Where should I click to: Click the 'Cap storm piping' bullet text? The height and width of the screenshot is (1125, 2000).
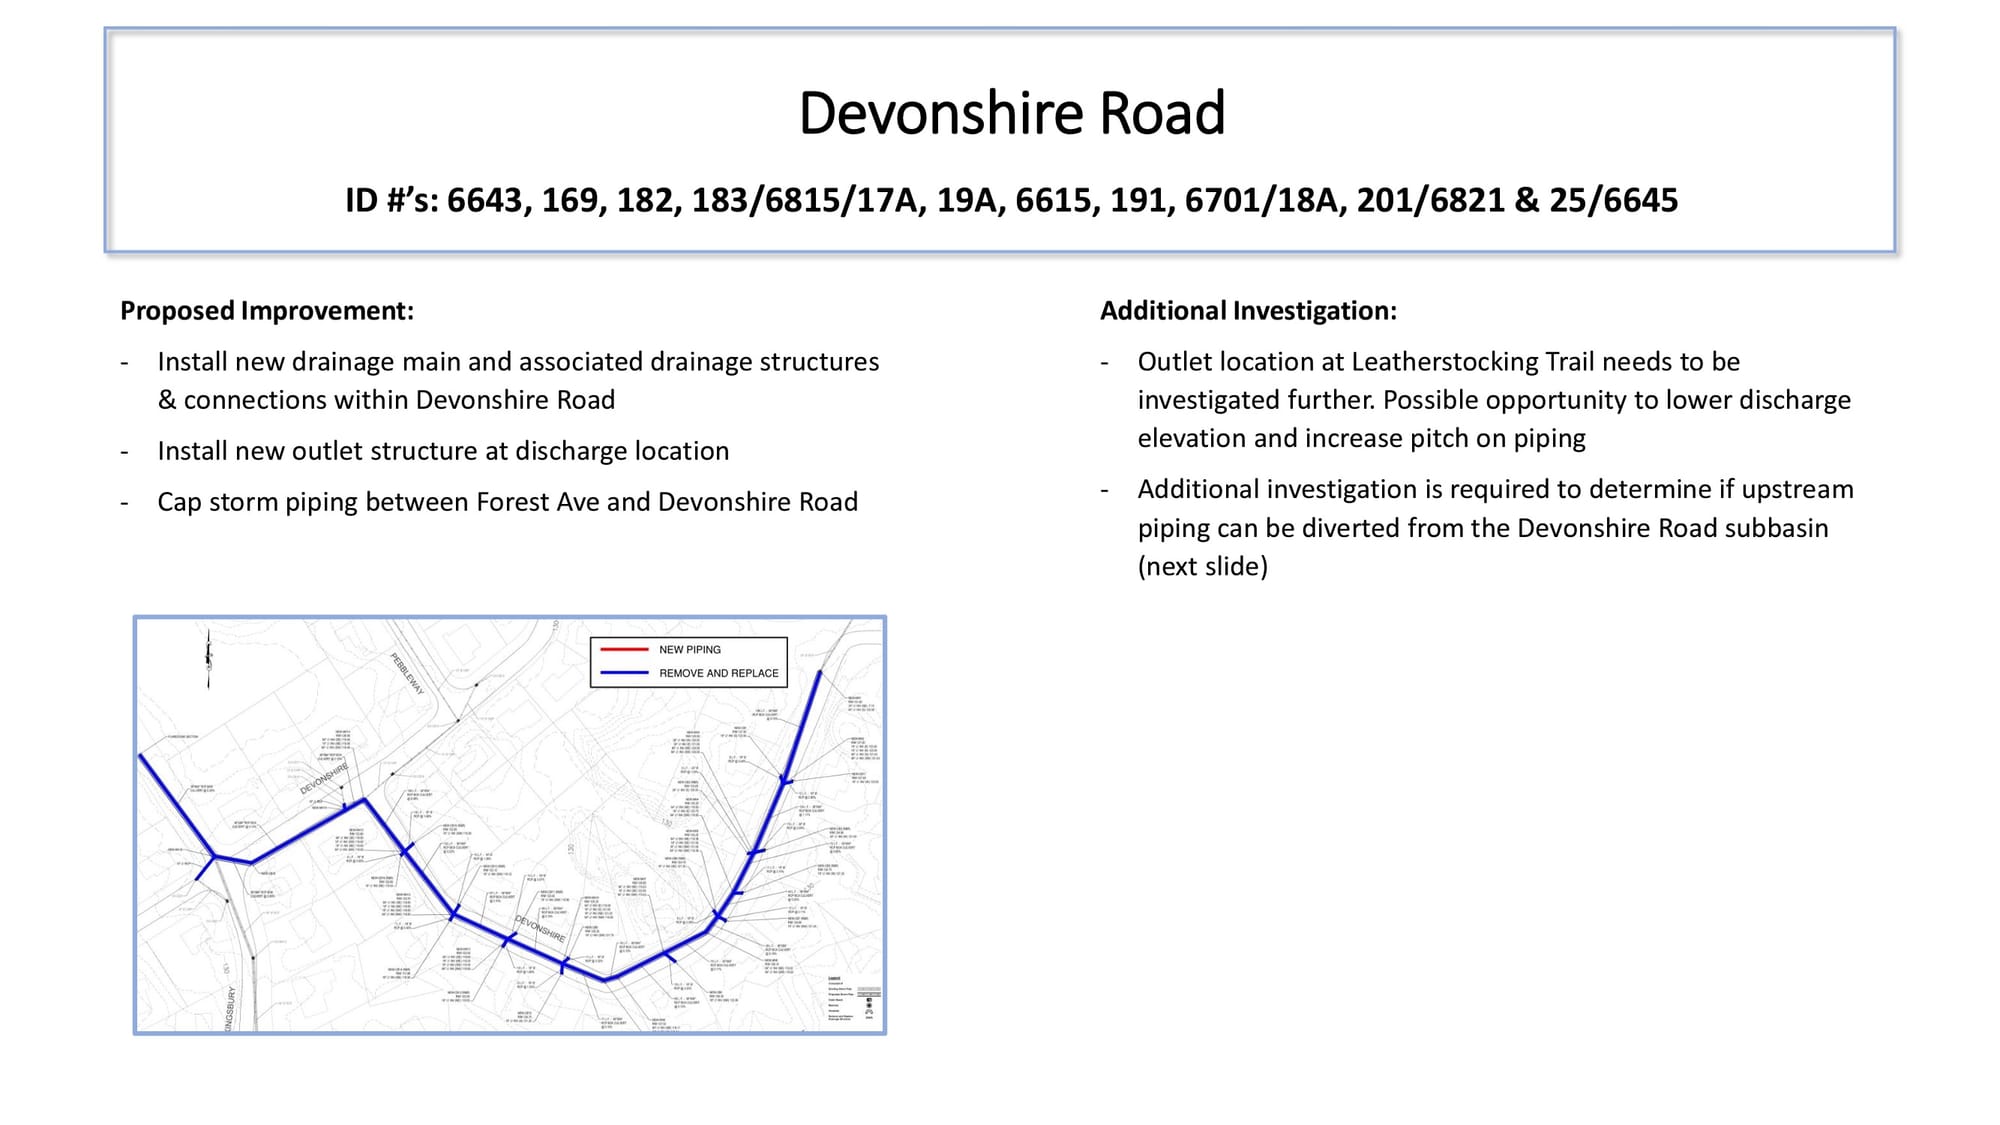[x=507, y=502]
